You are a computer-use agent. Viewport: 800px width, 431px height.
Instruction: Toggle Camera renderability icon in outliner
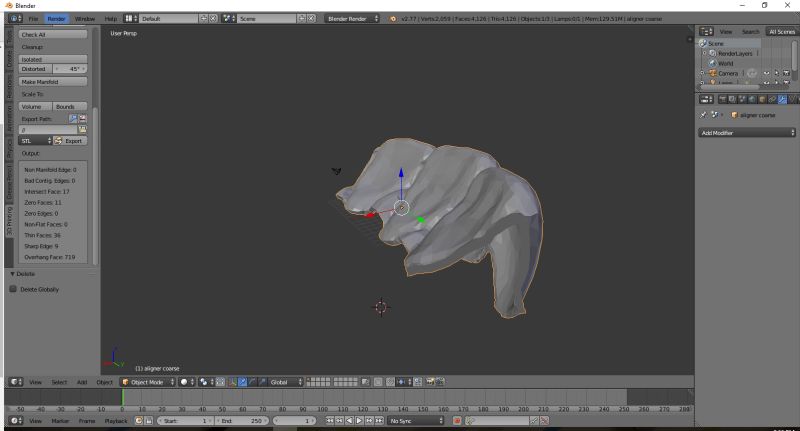786,73
